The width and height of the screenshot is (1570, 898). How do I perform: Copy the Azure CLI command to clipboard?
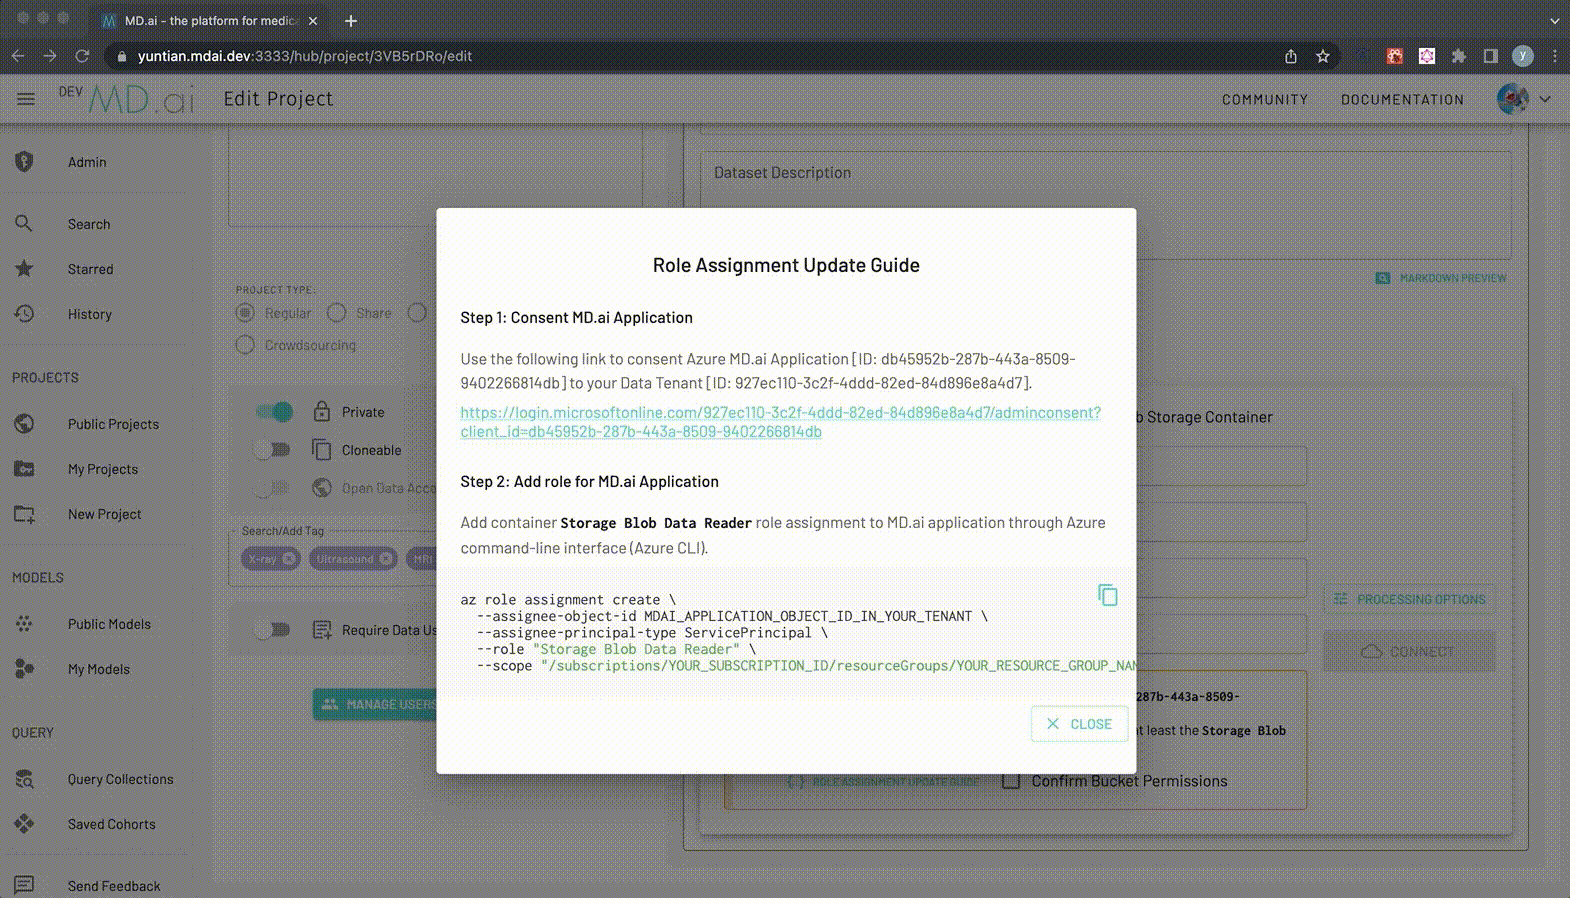(x=1107, y=595)
